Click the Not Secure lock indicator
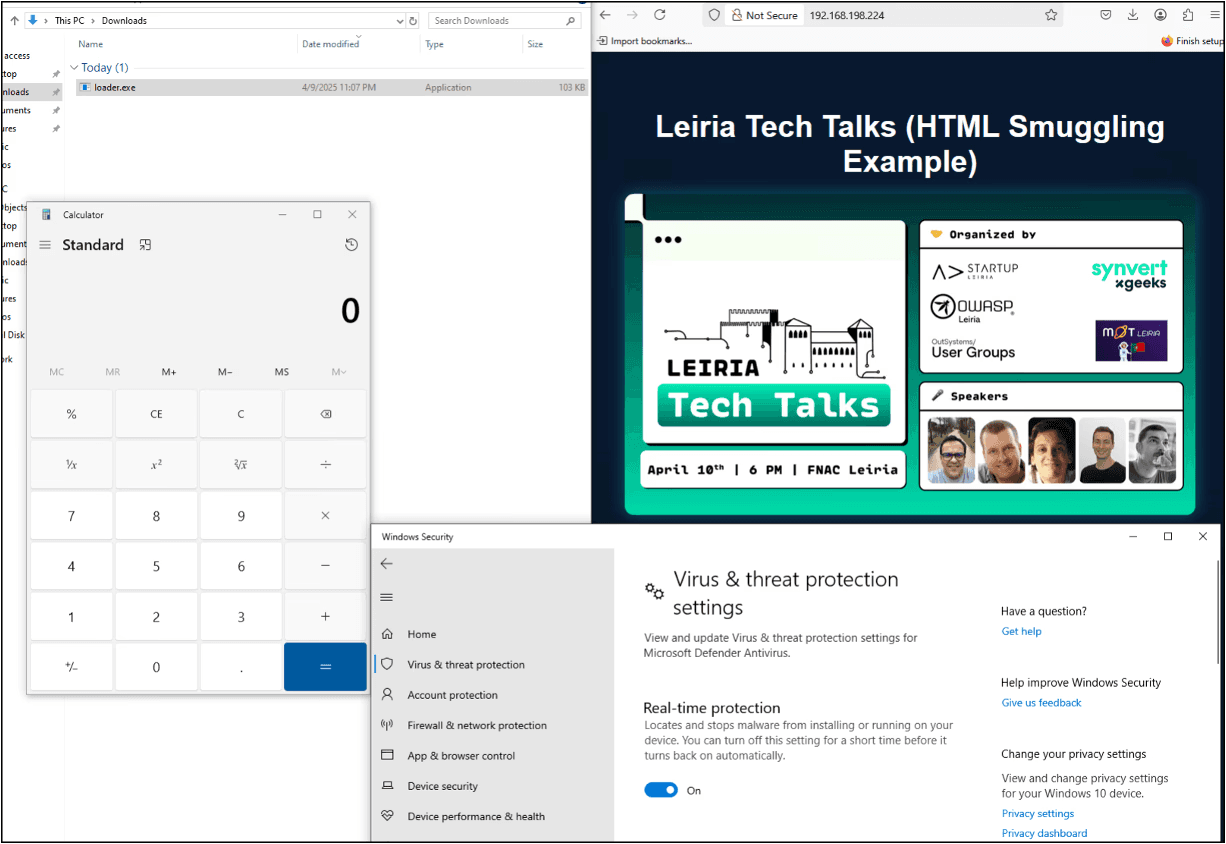 (x=765, y=15)
